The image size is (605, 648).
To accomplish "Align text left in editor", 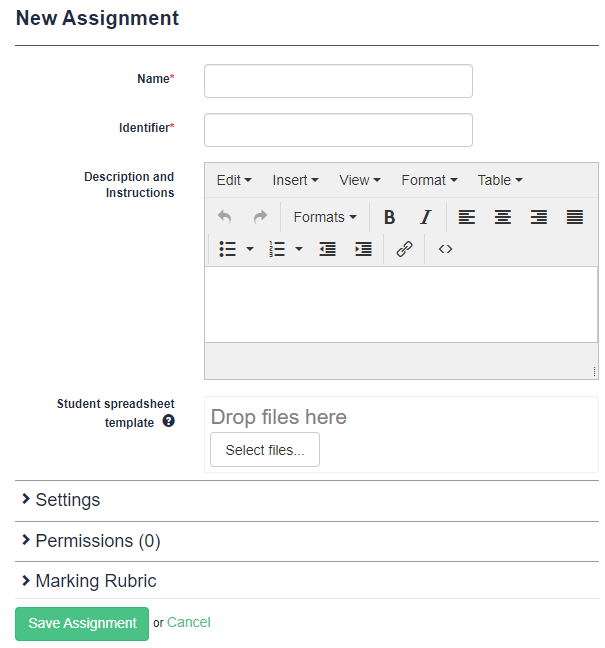I will pyautogui.click(x=467, y=217).
